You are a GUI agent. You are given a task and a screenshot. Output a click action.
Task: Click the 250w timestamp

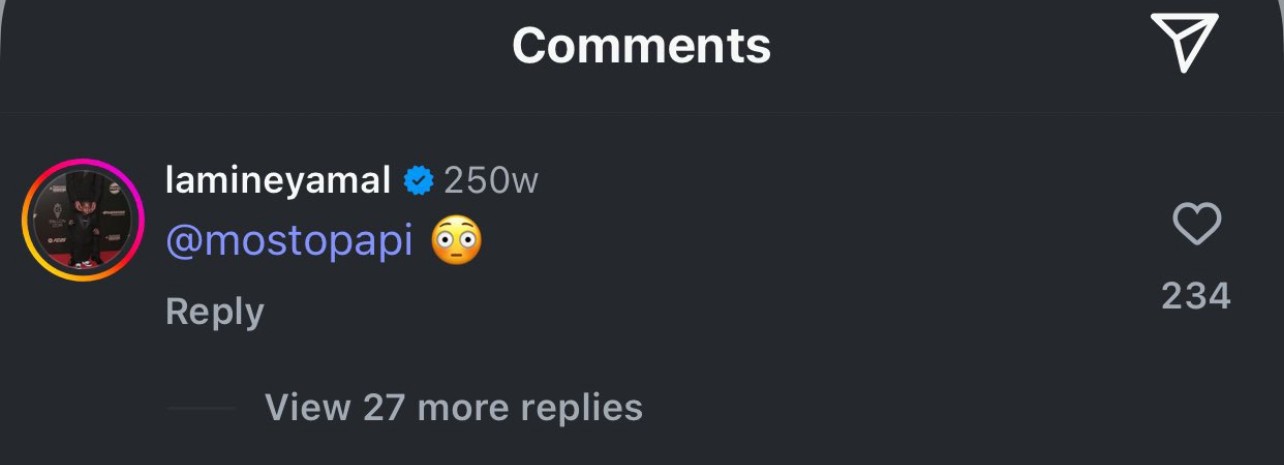pos(491,181)
